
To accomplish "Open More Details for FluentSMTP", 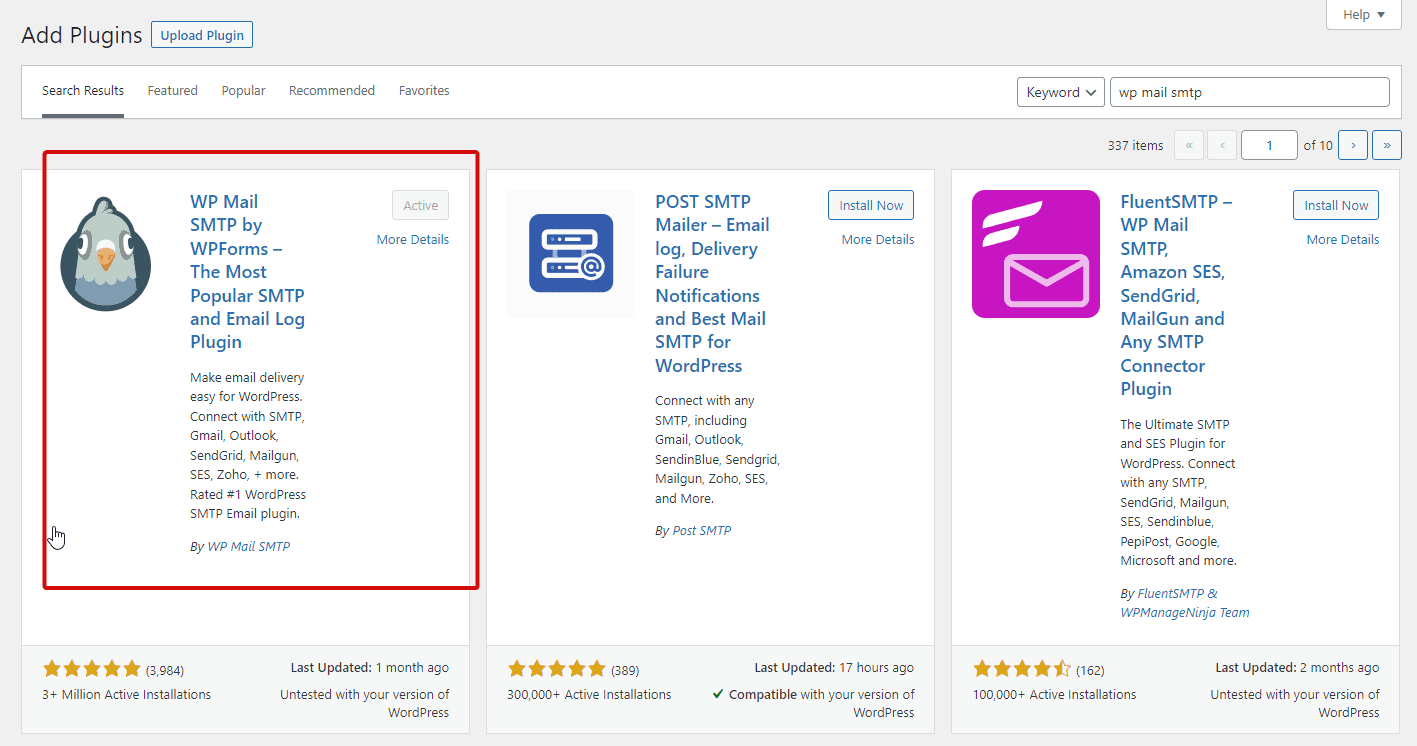I will 1343,239.
